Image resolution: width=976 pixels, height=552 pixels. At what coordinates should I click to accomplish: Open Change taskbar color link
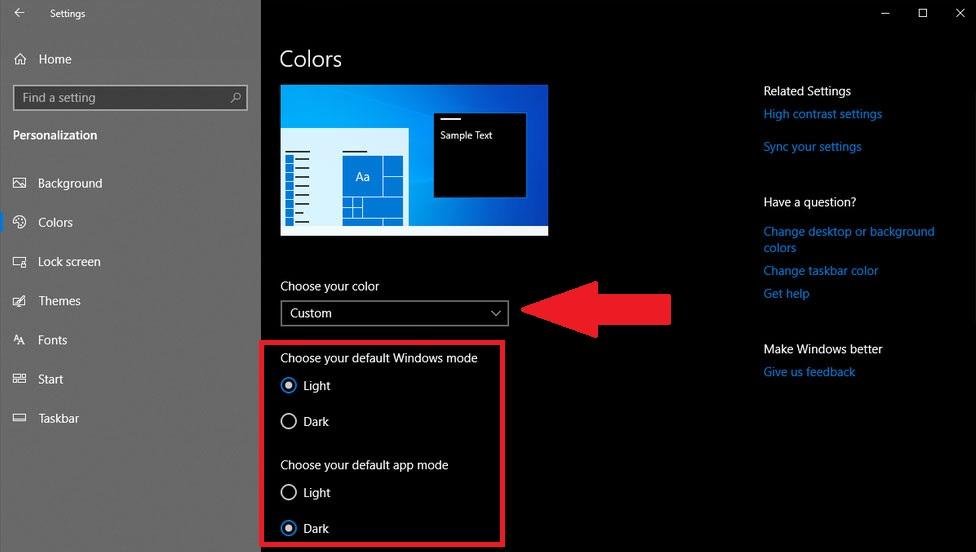(x=820, y=271)
